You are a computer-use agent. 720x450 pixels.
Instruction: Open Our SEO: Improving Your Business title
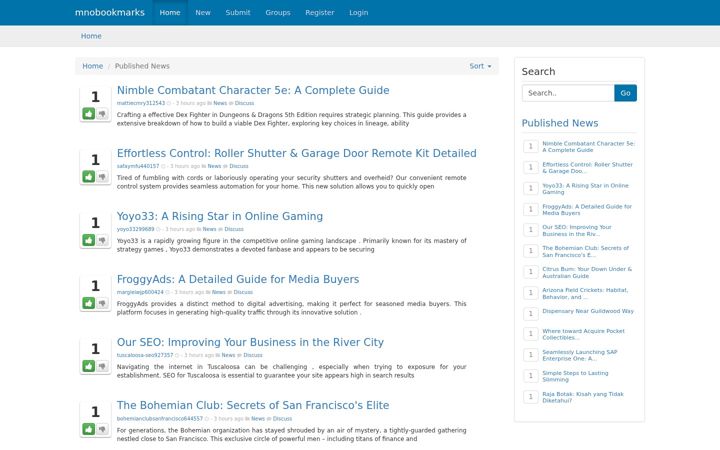pyautogui.click(x=250, y=342)
